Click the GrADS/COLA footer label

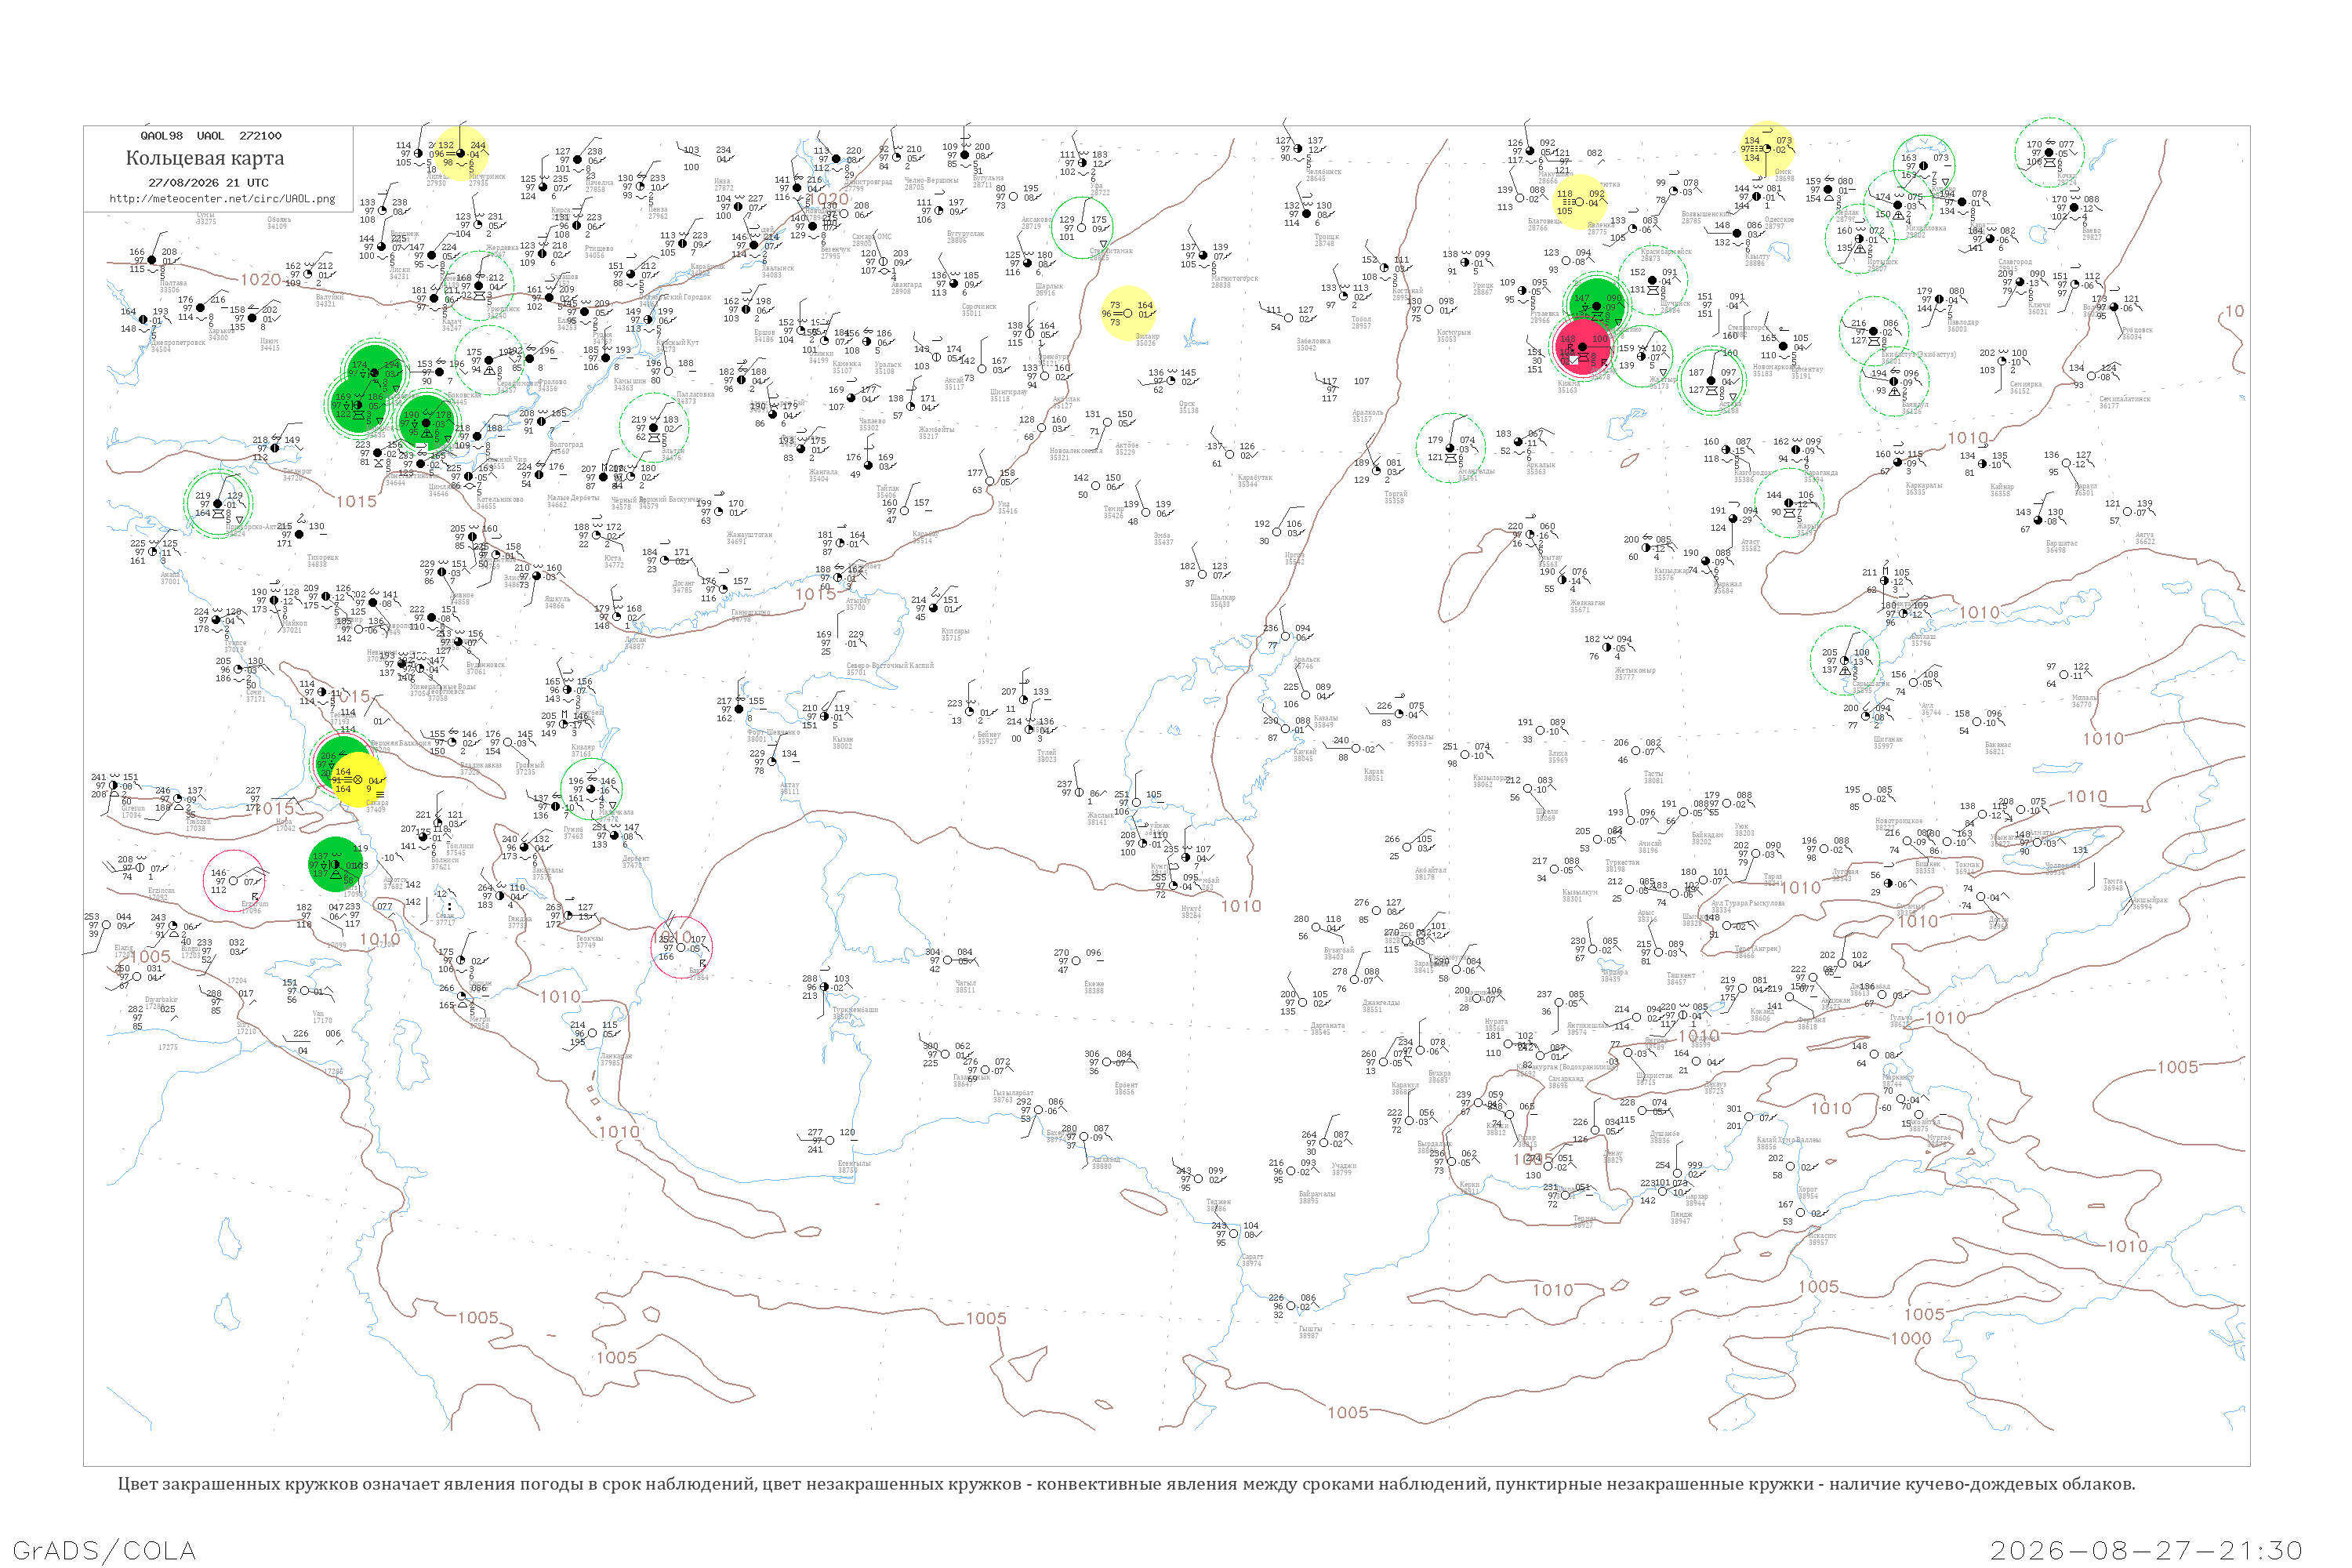pos(104,1550)
